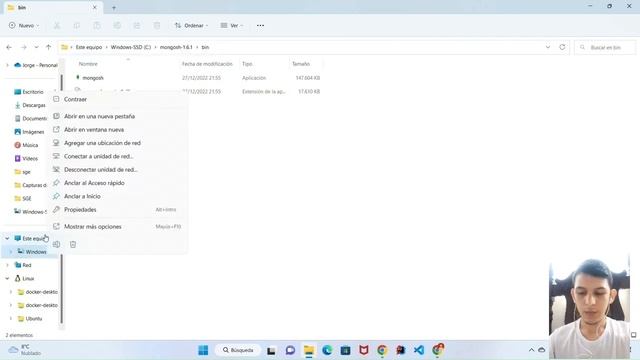
Task: Click the Cut scissors icon
Action: tap(57, 25)
